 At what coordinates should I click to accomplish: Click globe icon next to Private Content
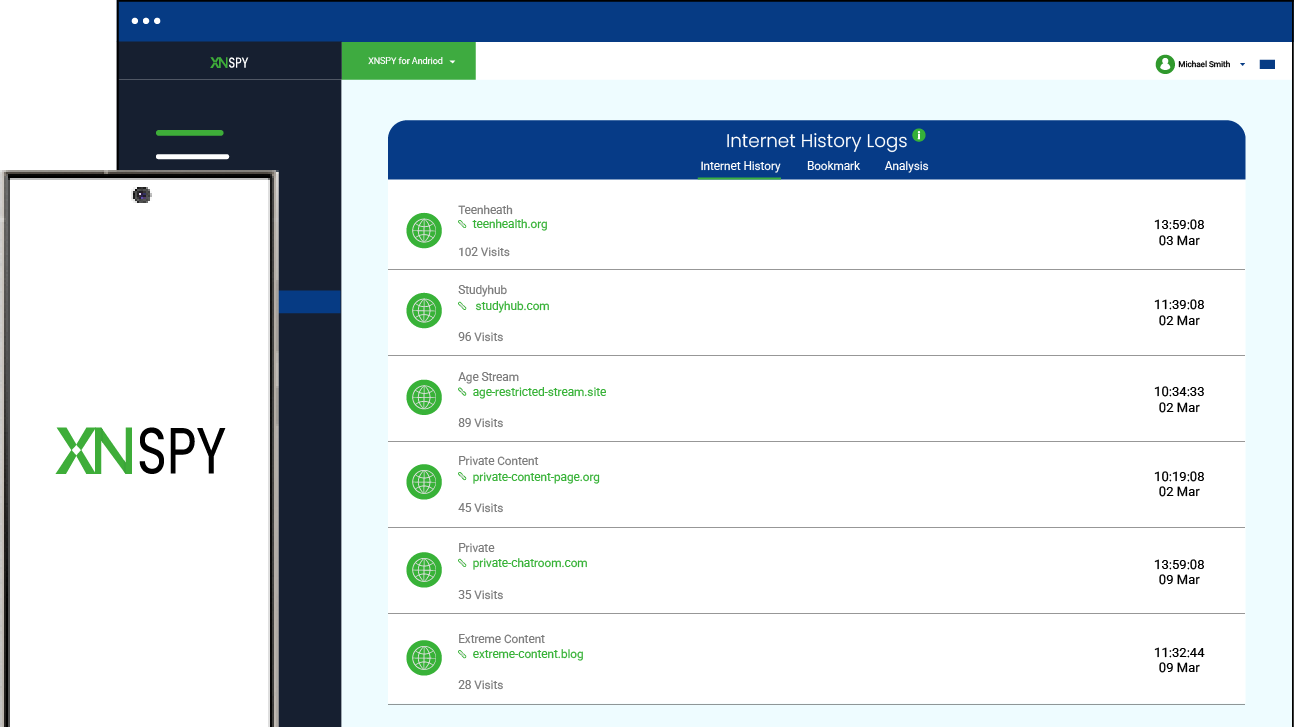(x=424, y=482)
